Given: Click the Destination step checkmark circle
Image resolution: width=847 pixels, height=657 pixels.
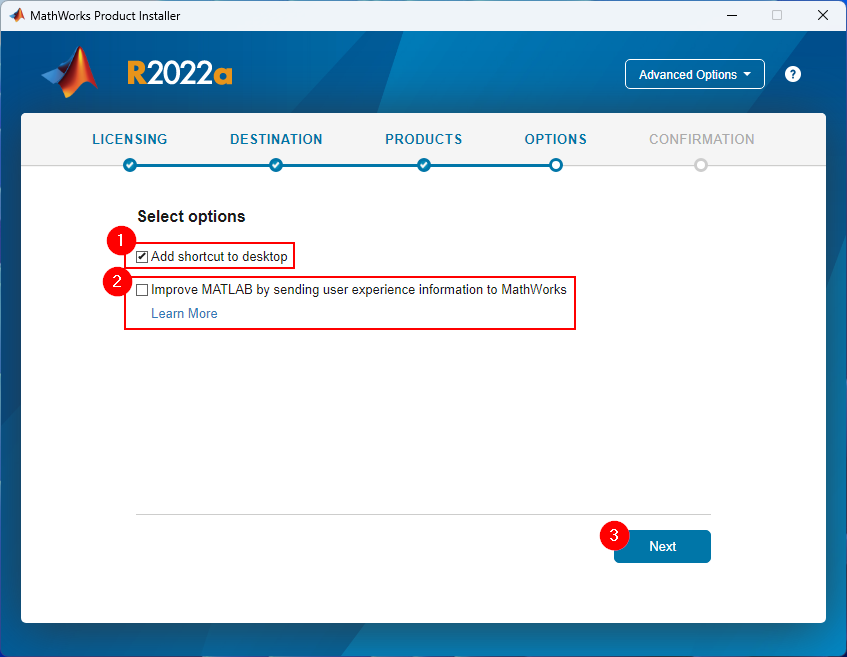Looking at the screenshot, I should click(276, 165).
